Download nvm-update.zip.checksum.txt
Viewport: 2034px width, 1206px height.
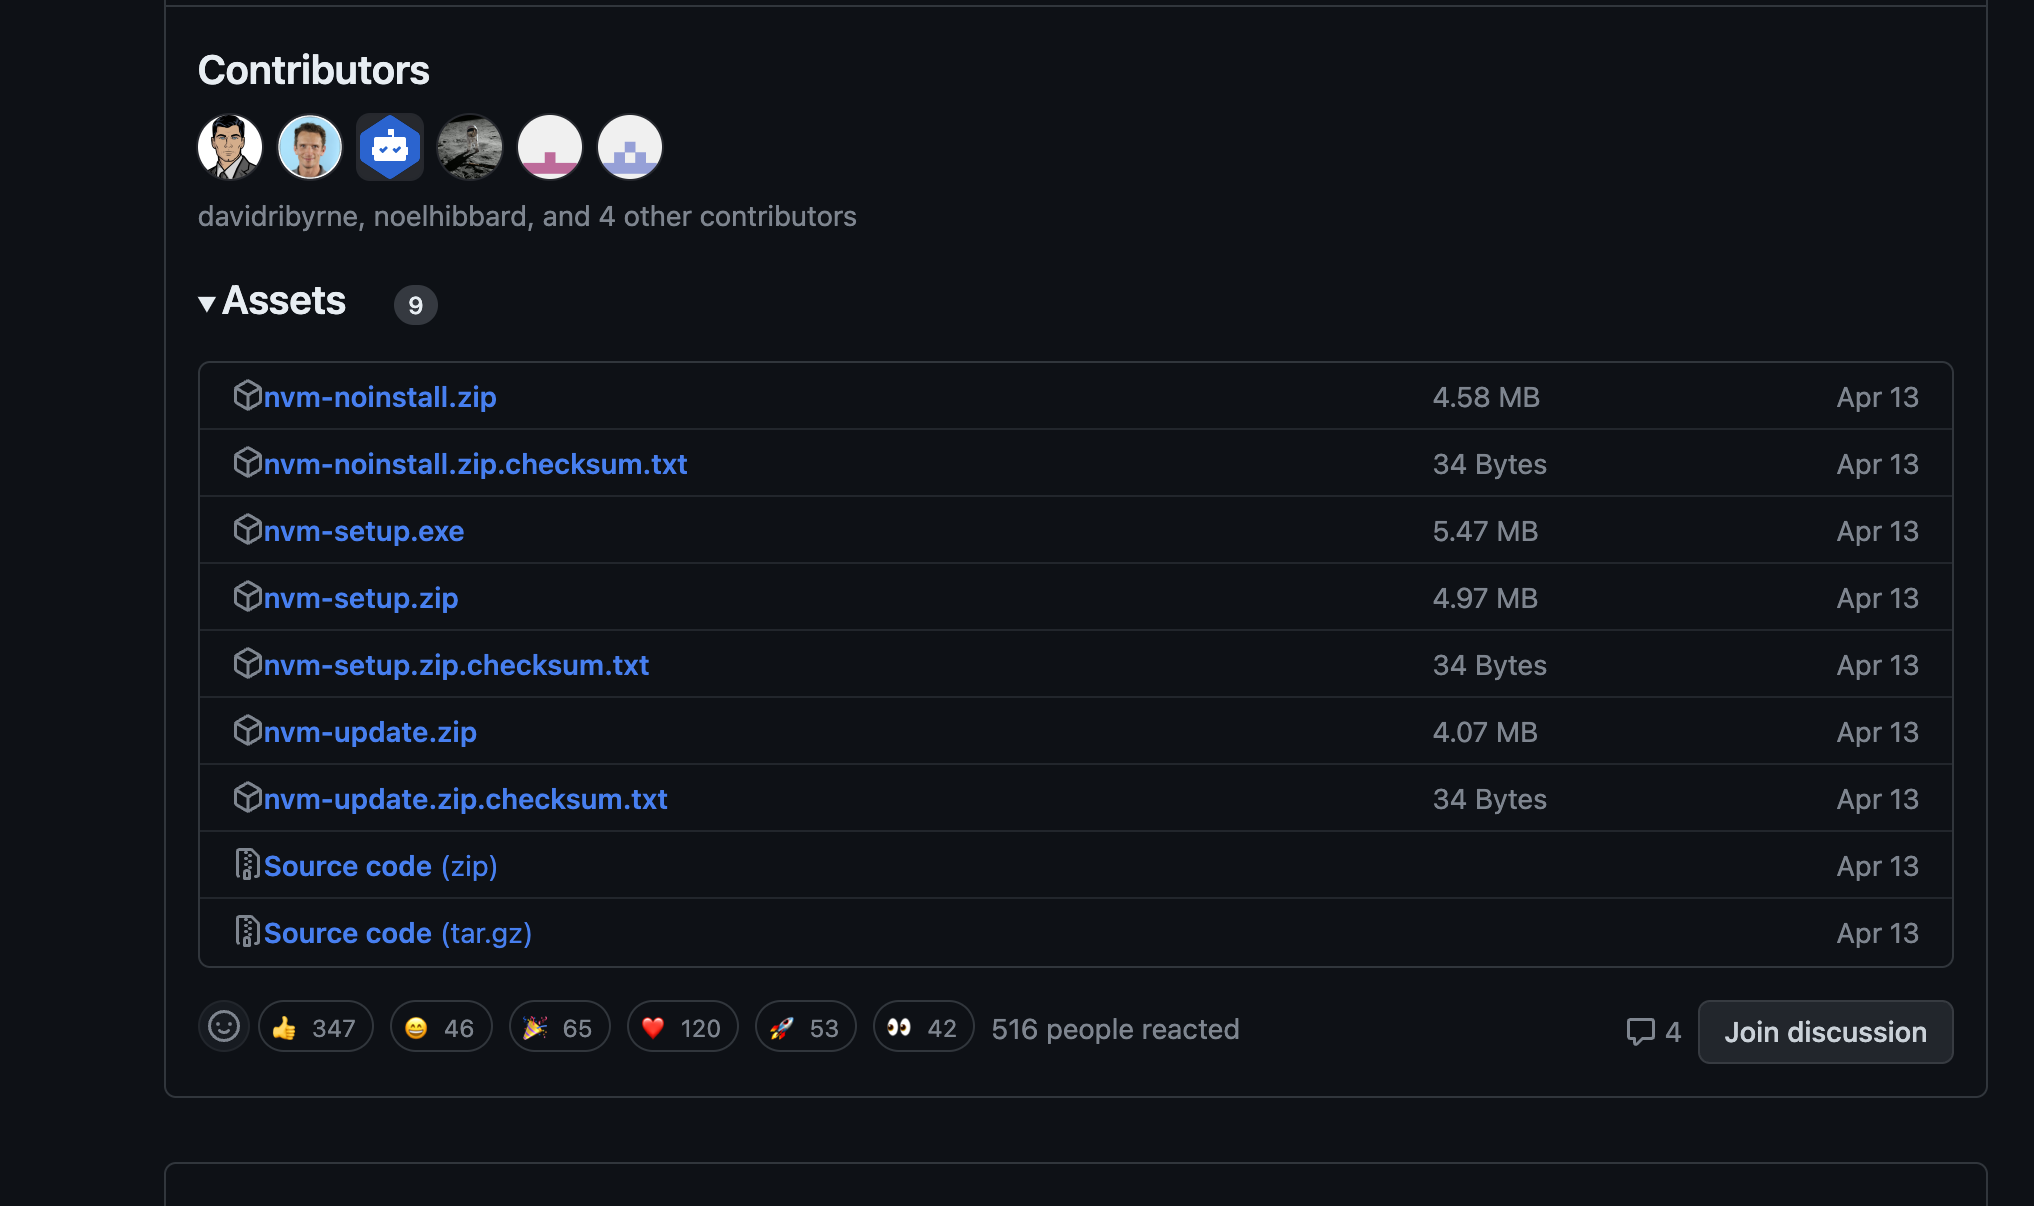(465, 799)
